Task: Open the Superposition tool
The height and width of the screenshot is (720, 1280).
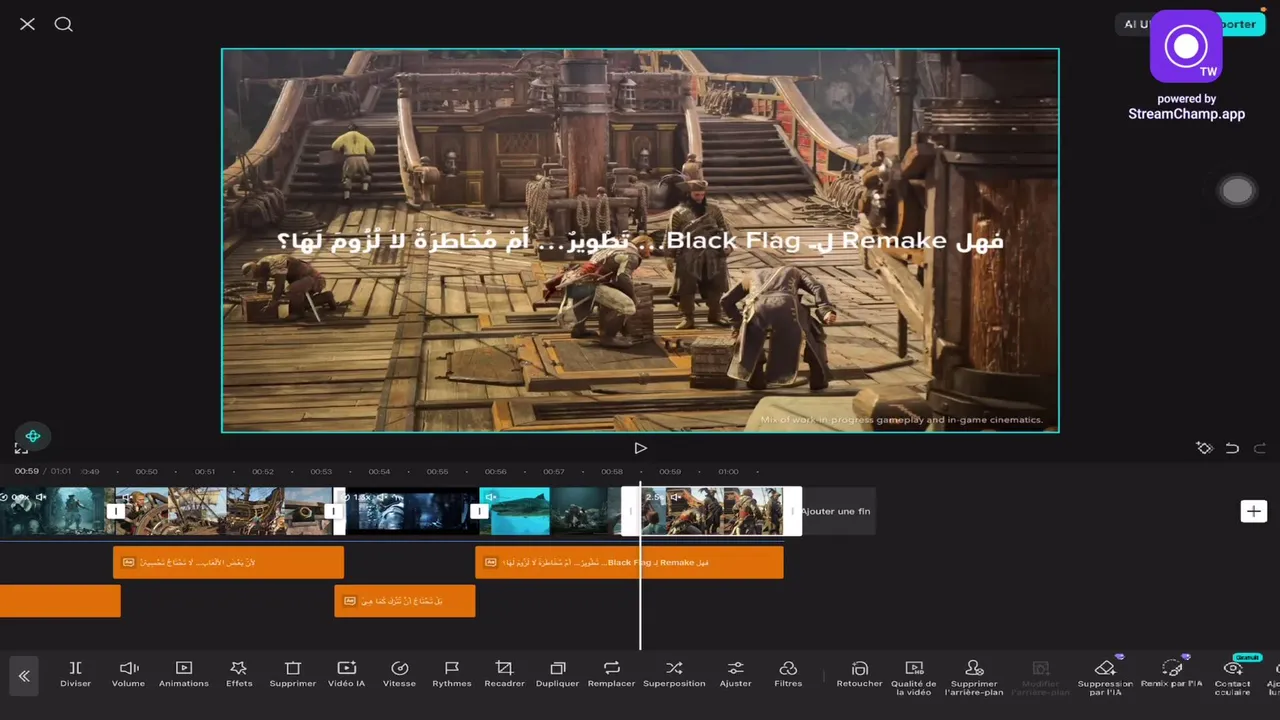Action: (674, 674)
